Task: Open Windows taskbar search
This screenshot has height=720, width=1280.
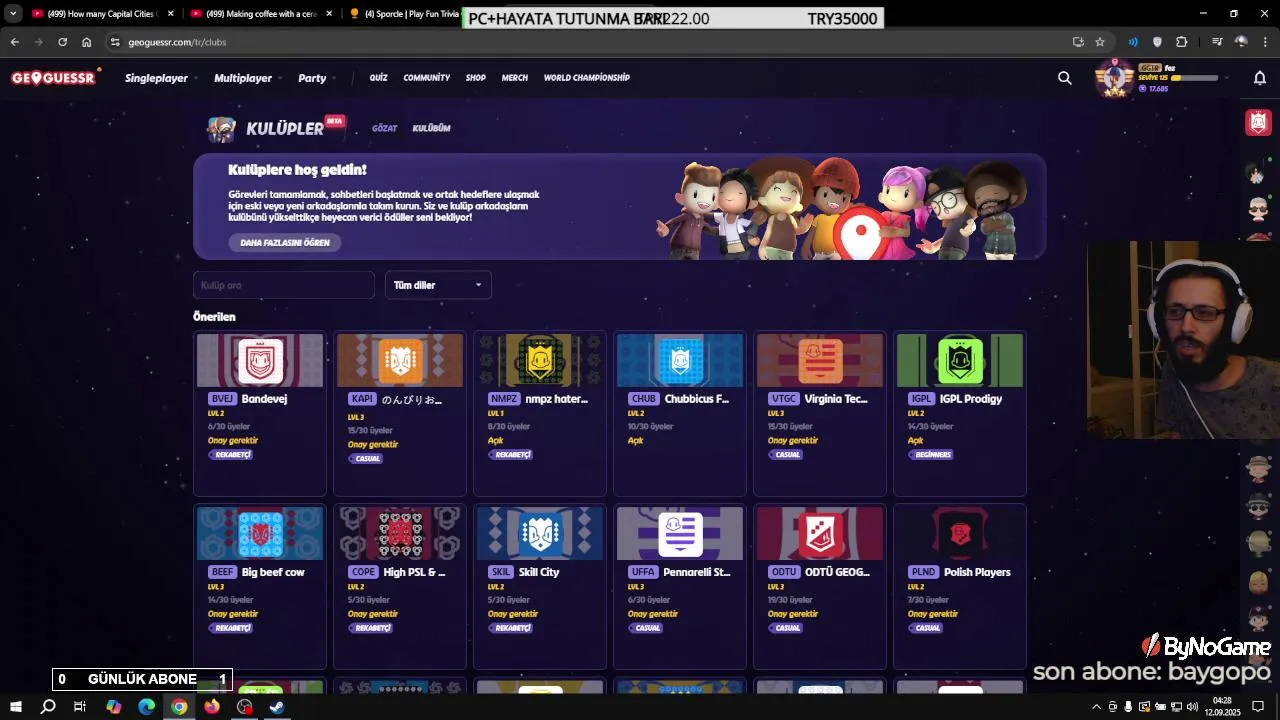Action: [x=48, y=707]
